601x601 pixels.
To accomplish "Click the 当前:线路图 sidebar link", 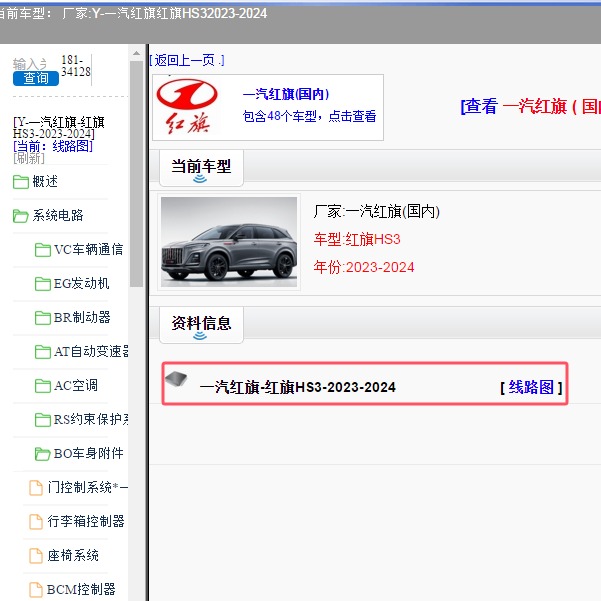I will 53,146.
